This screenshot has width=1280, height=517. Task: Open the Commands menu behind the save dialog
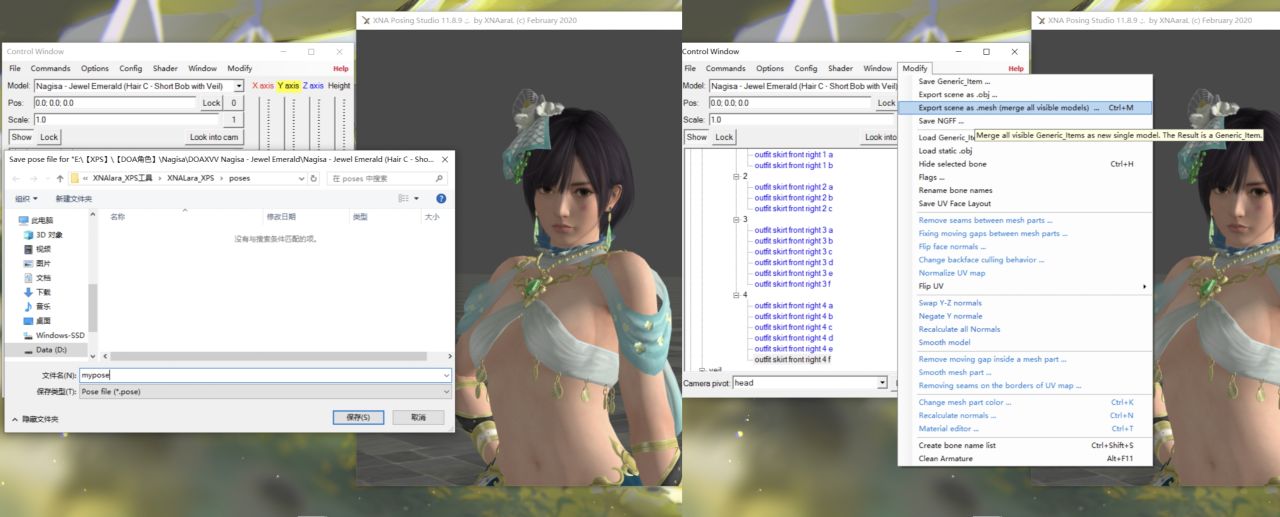pos(50,68)
